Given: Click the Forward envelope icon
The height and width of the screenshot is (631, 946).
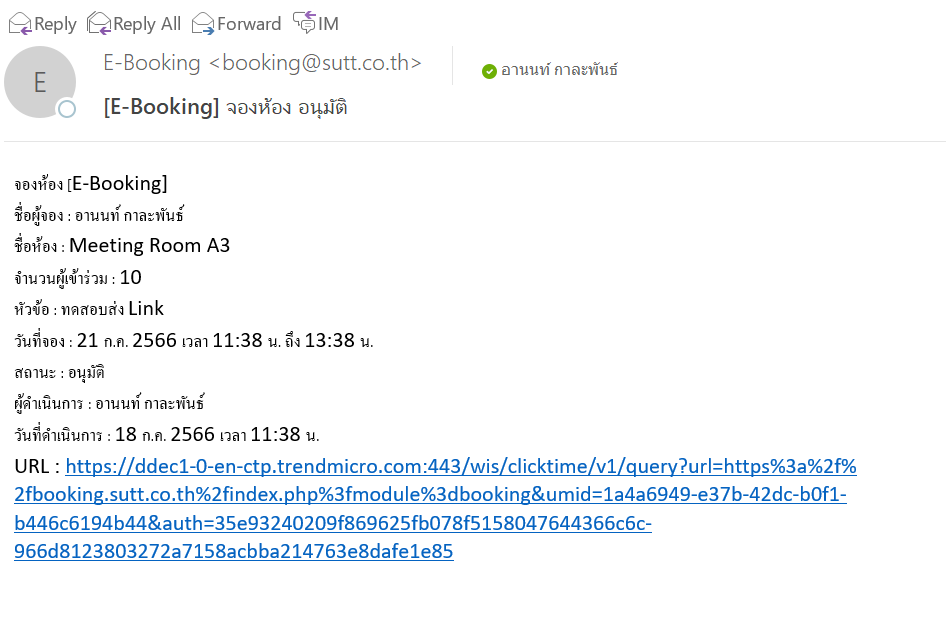Looking at the screenshot, I should [203, 24].
